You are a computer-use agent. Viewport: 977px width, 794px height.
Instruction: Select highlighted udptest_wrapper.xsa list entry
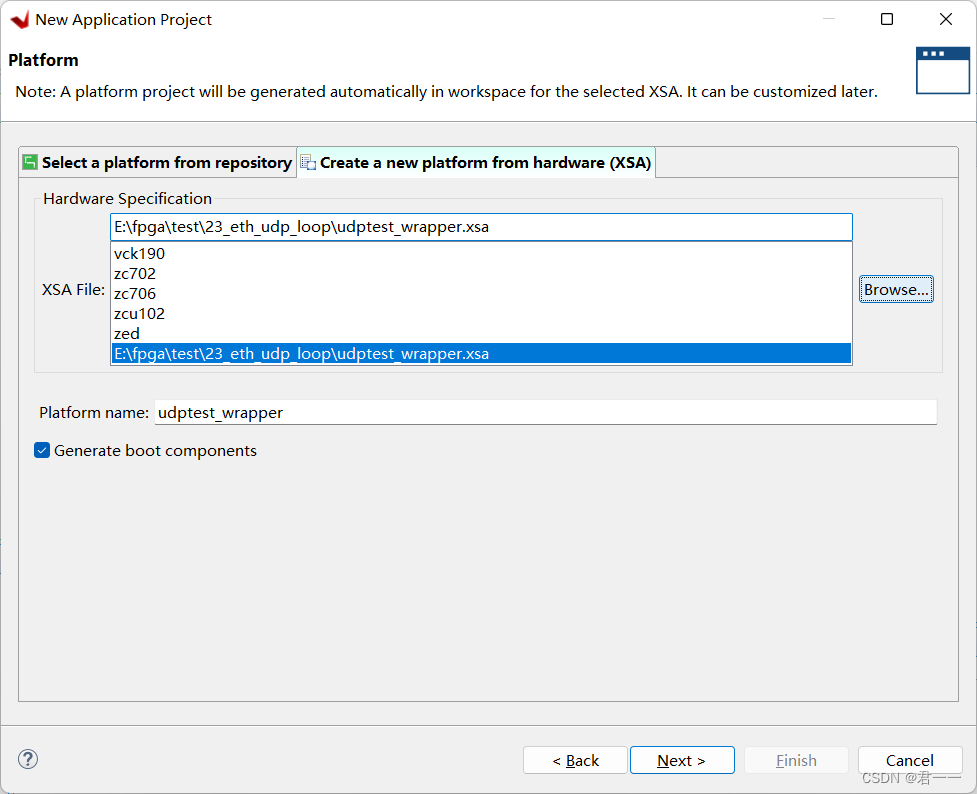pos(481,353)
